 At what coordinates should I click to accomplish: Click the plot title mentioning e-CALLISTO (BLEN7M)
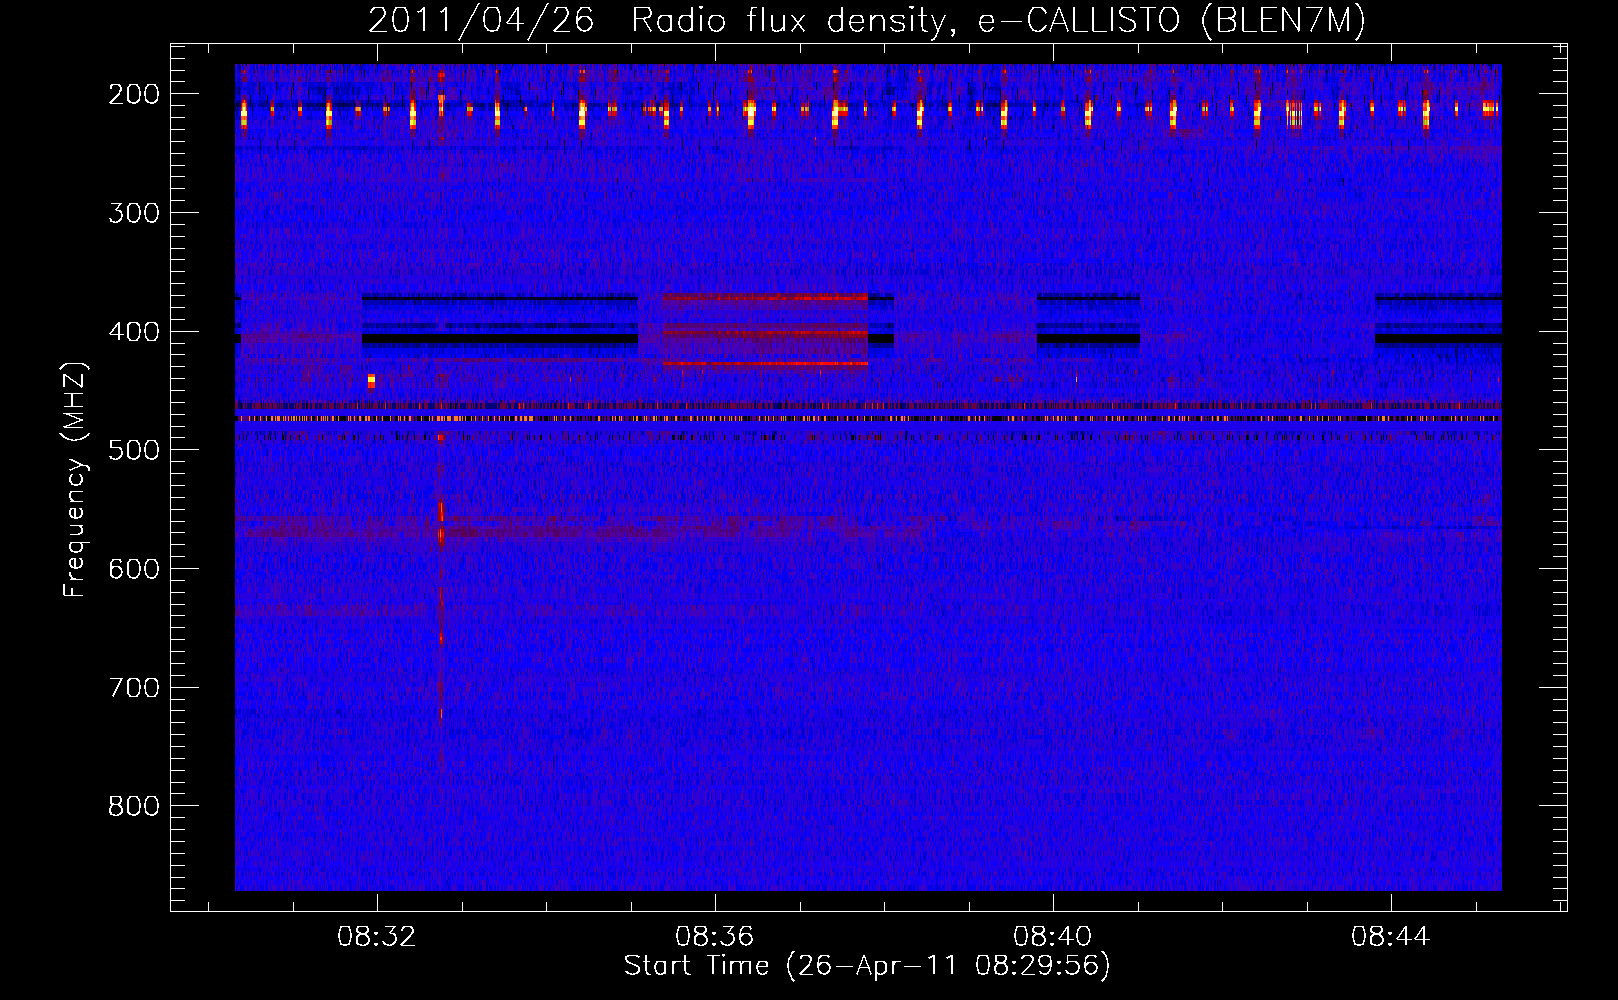(866, 20)
